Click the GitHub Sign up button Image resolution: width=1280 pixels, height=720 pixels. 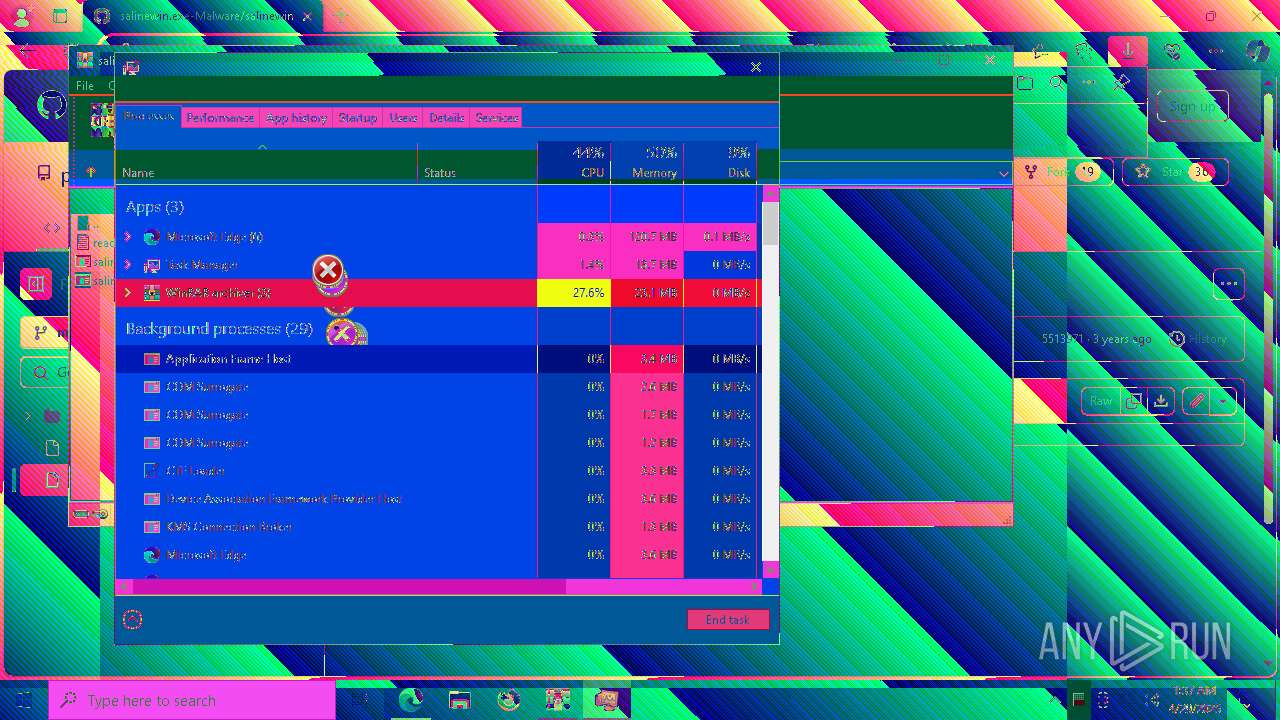click(1192, 106)
